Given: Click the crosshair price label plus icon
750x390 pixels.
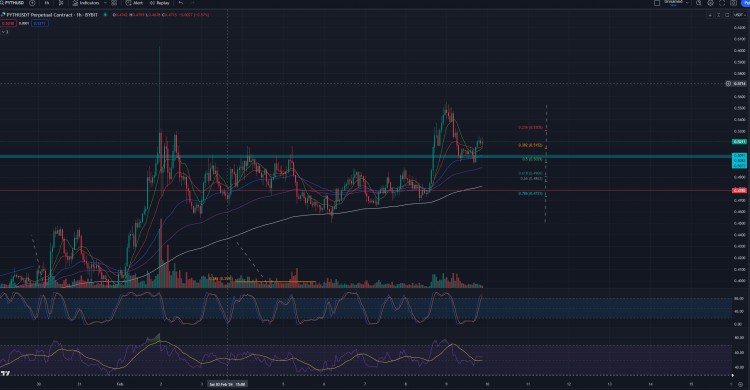Looking at the screenshot, I should pos(728,83).
